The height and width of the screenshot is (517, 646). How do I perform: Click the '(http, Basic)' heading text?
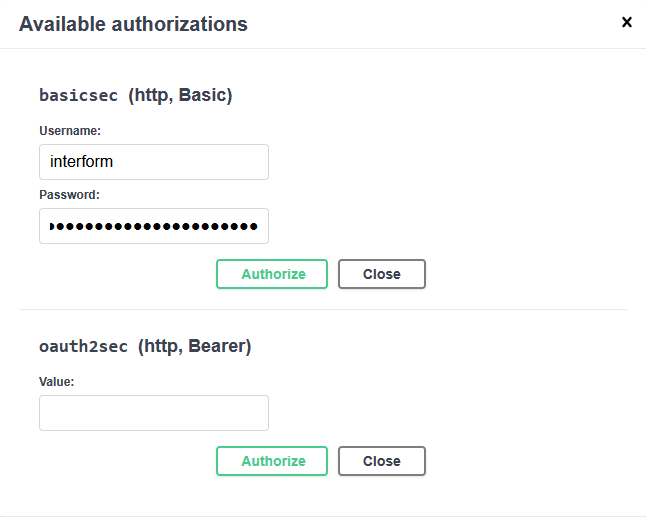pos(180,96)
